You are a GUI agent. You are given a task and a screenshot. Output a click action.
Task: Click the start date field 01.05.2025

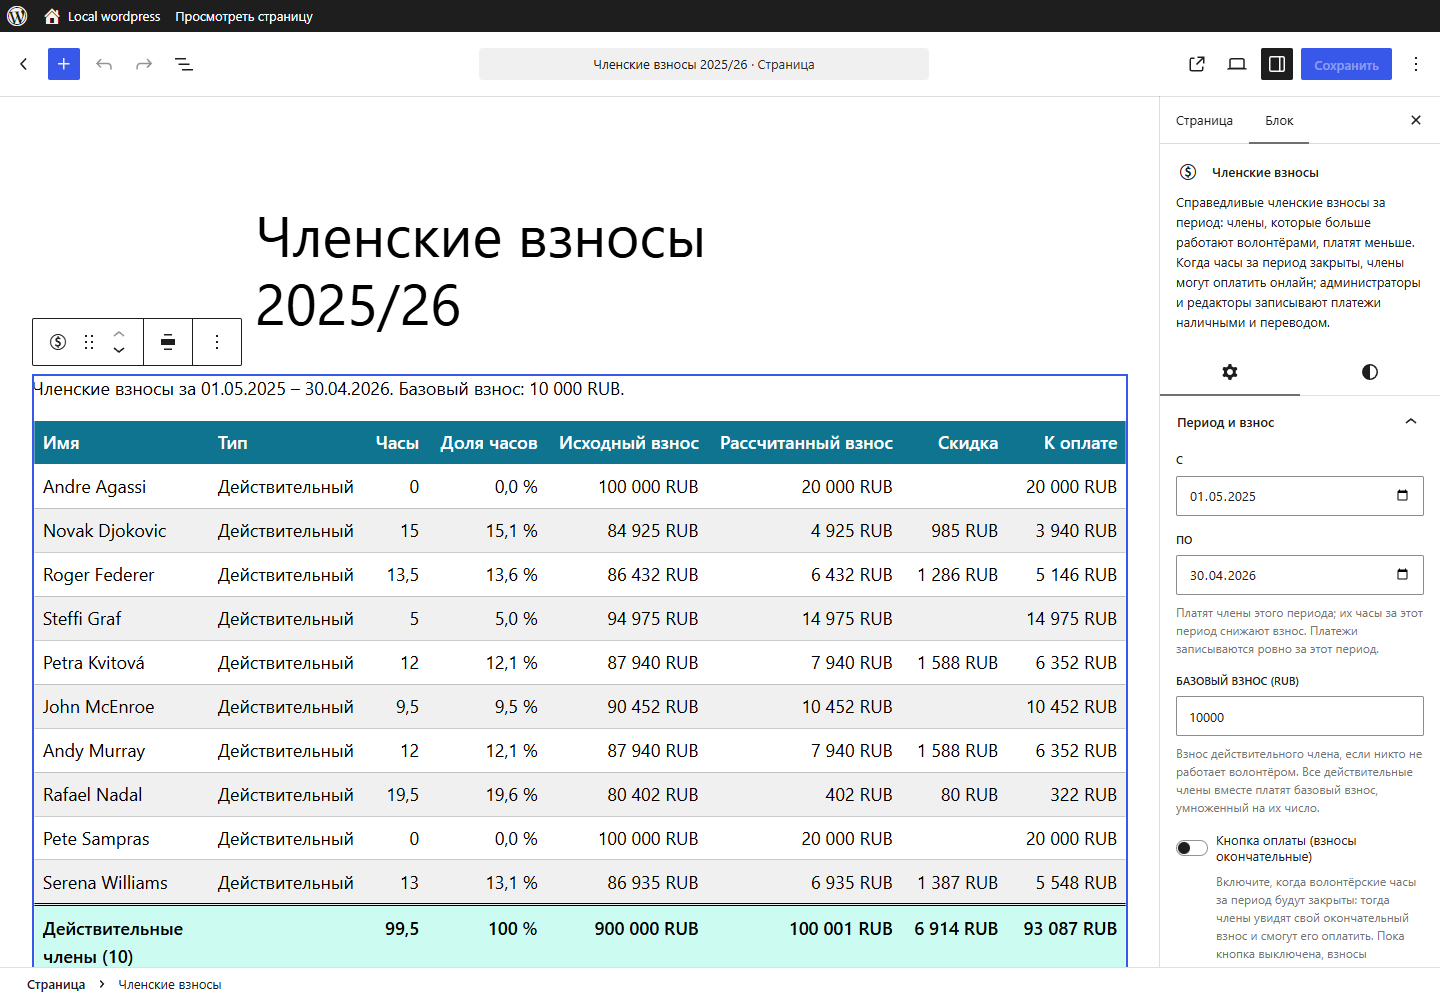[1300, 496]
